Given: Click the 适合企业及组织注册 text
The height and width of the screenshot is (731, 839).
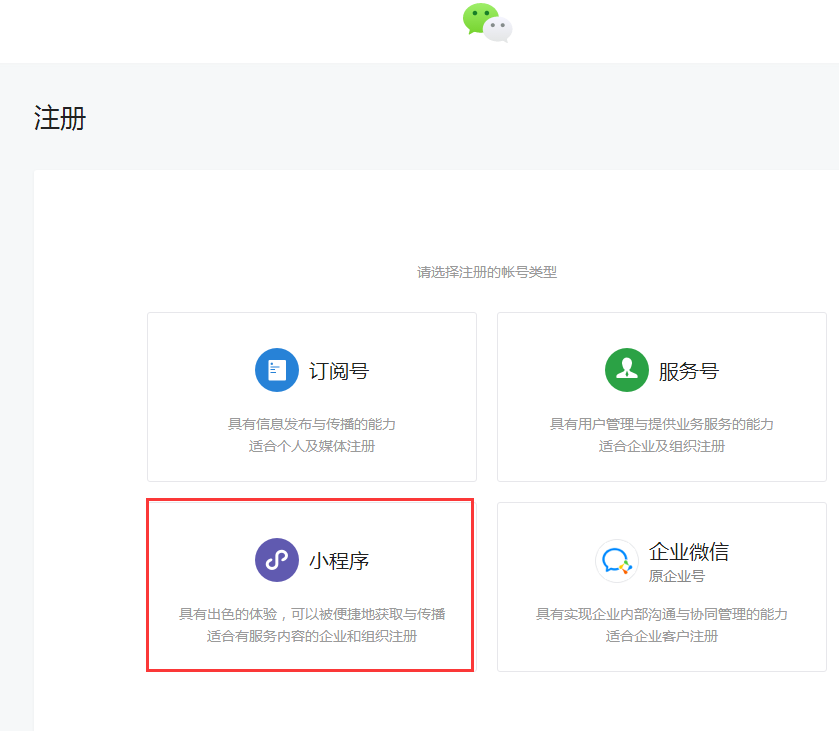Looking at the screenshot, I should 662,446.
